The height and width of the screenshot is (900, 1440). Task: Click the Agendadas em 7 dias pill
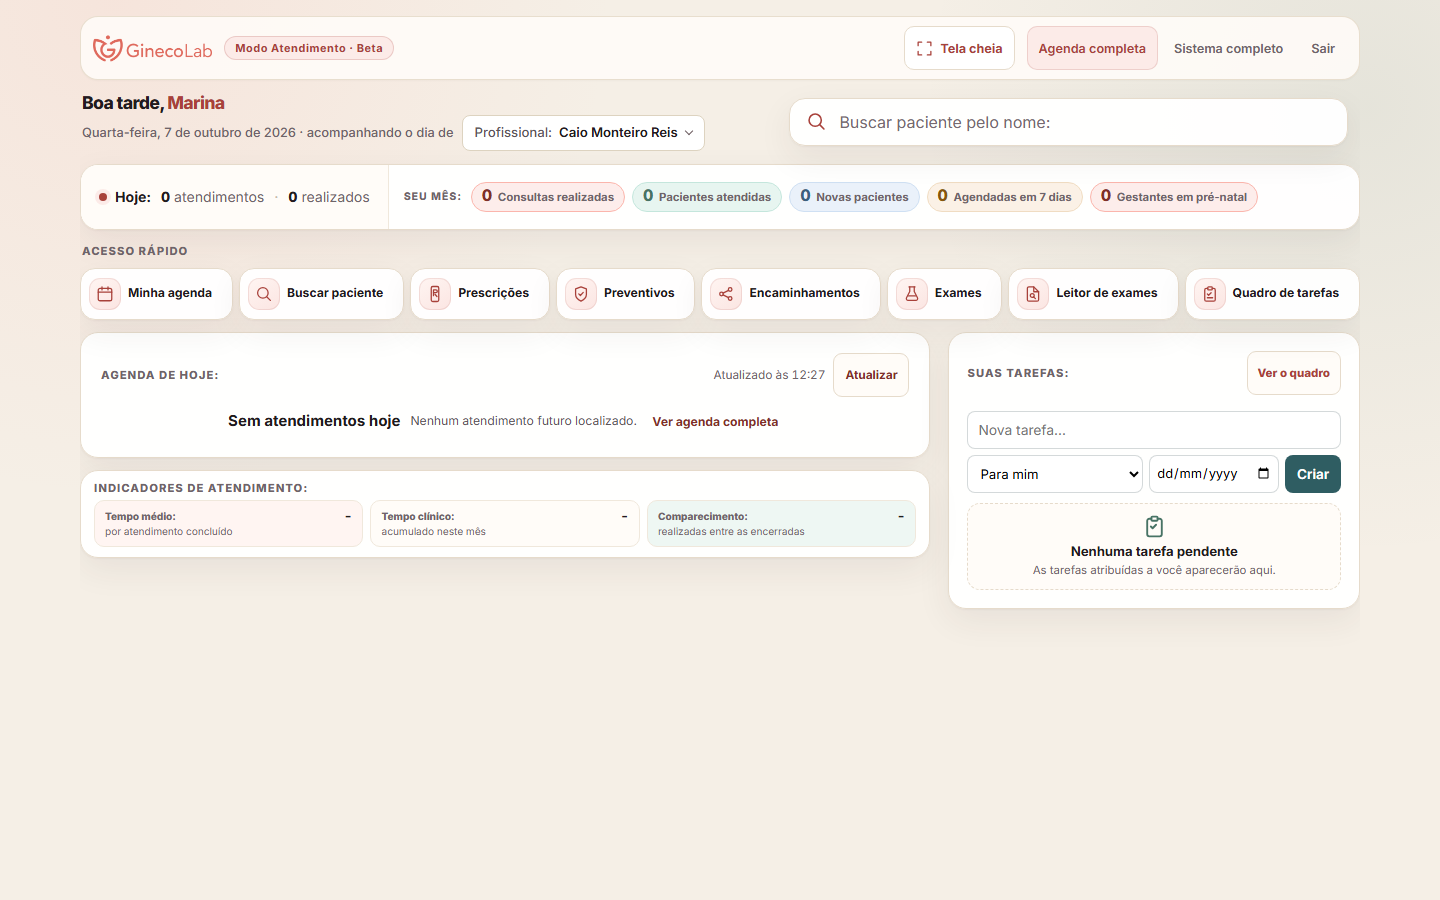[x=1004, y=197]
